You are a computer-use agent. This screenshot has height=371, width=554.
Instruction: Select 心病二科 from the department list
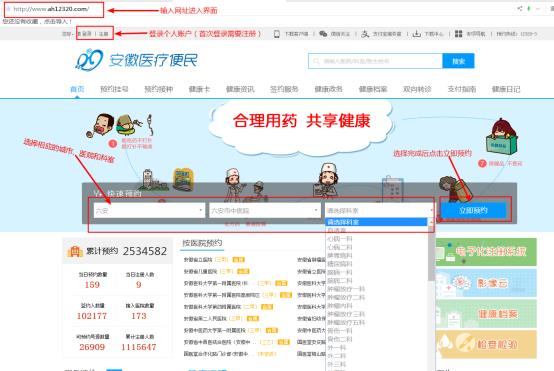tap(340, 247)
